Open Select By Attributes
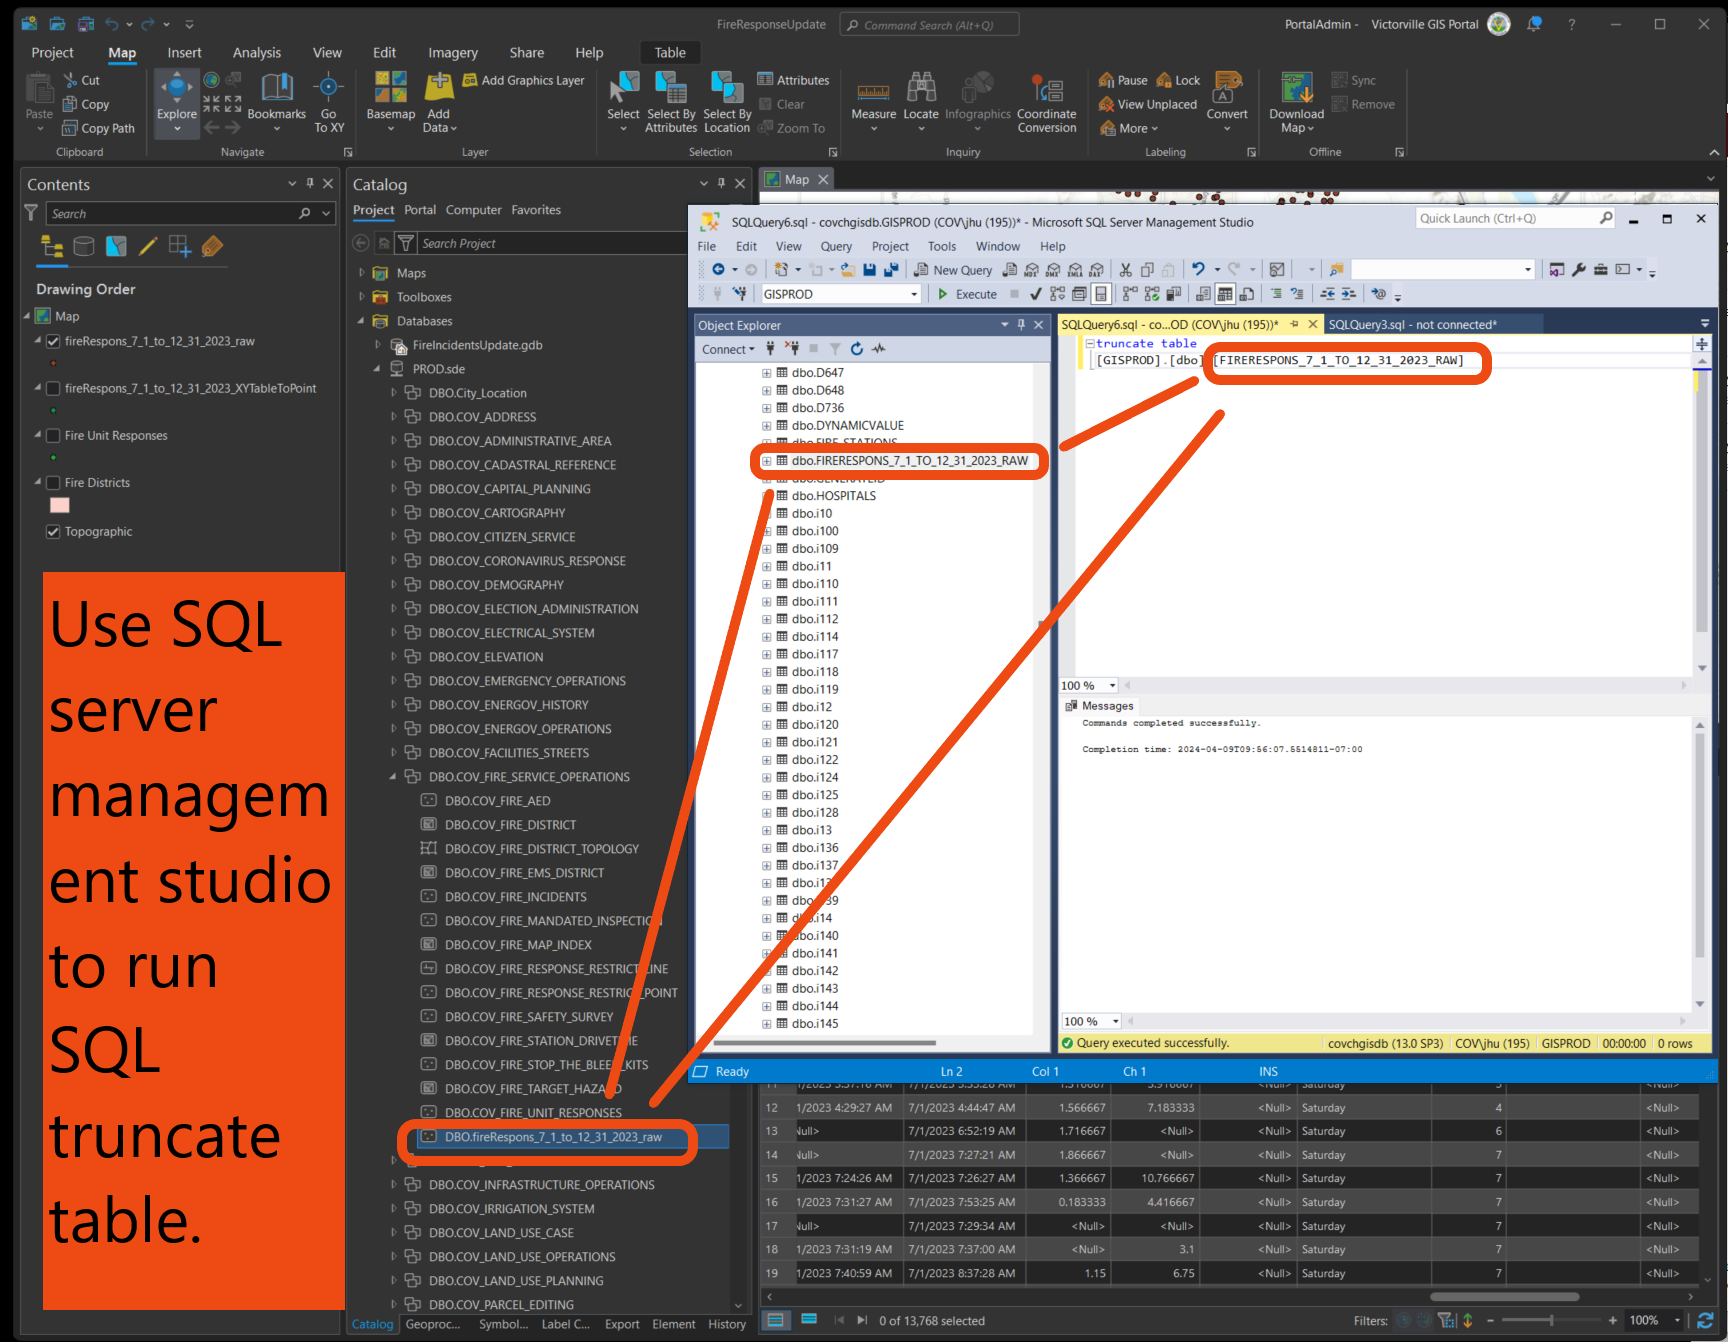 [671, 100]
